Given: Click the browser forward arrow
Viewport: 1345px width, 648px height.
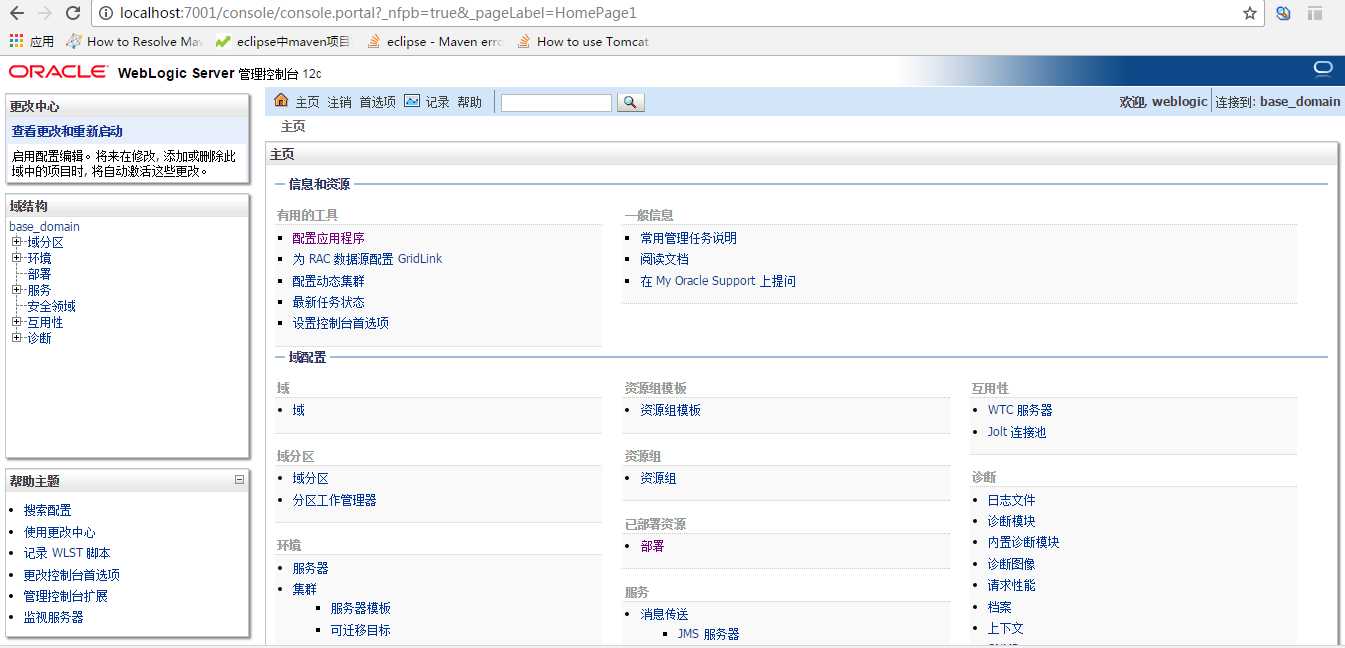Looking at the screenshot, I should pyautogui.click(x=45, y=13).
